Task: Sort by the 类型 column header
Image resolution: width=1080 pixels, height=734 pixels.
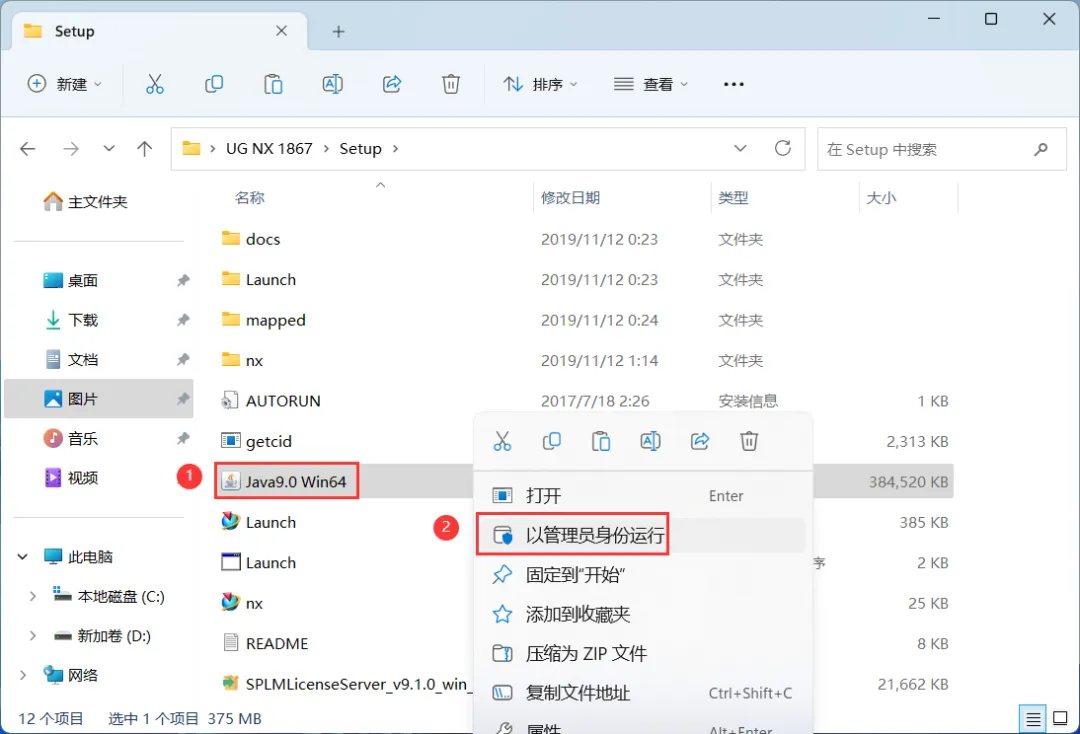Action: point(733,198)
